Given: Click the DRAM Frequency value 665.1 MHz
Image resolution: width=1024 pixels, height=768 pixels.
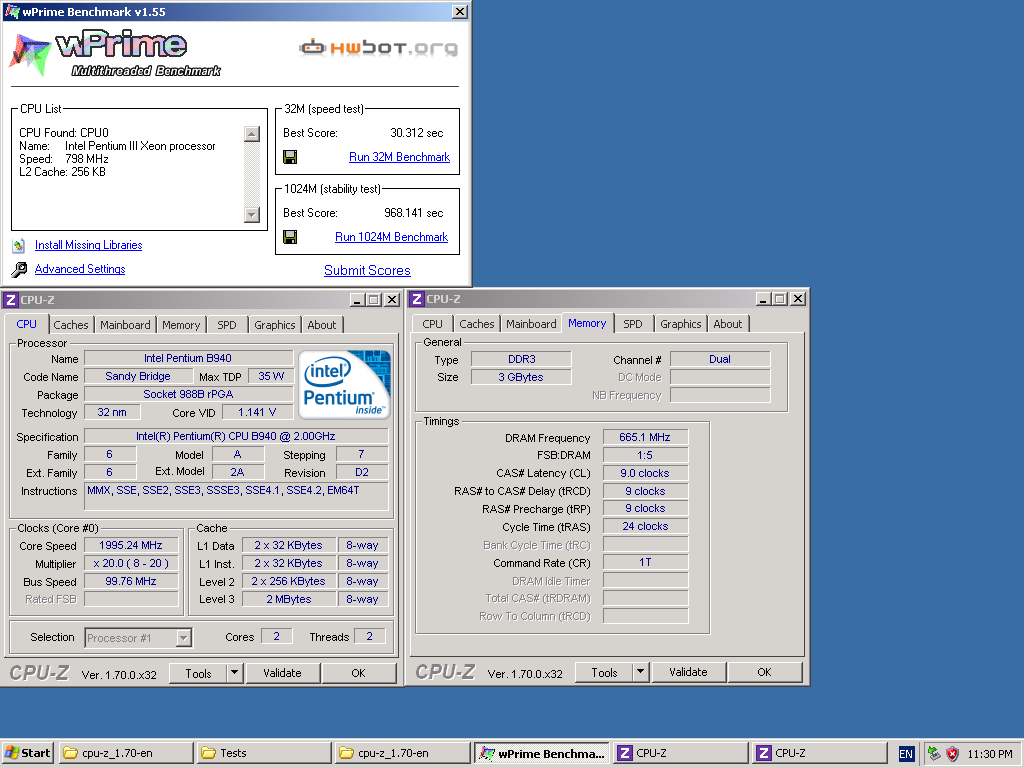Looking at the screenshot, I should [x=645, y=438].
